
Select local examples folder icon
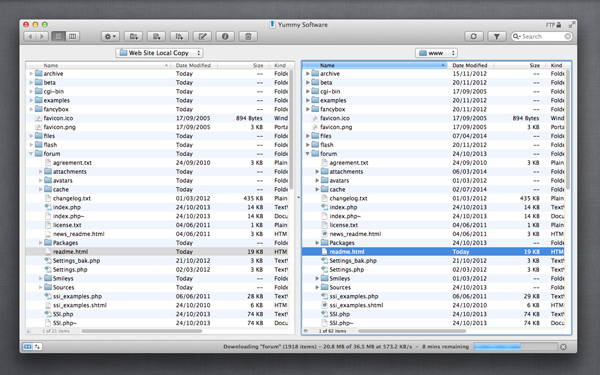(38, 100)
